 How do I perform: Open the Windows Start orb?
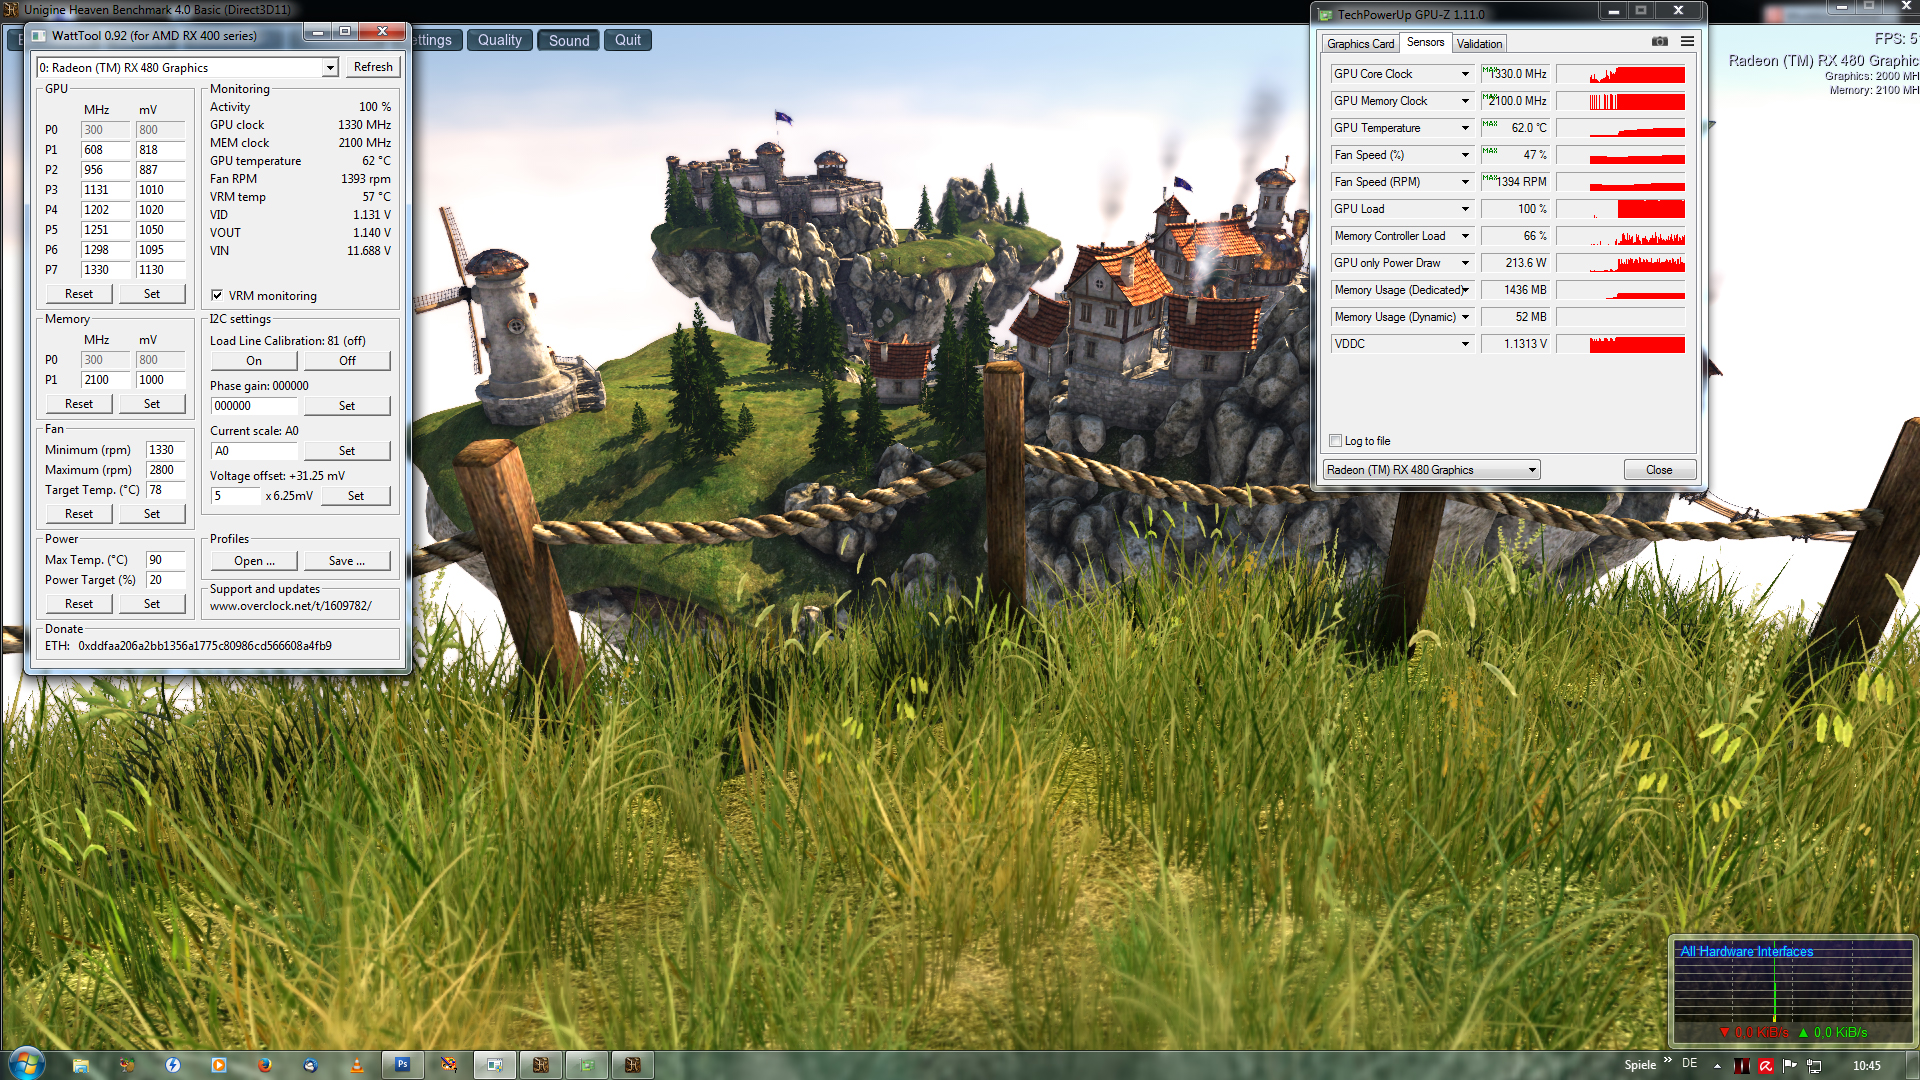pyautogui.click(x=27, y=1063)
